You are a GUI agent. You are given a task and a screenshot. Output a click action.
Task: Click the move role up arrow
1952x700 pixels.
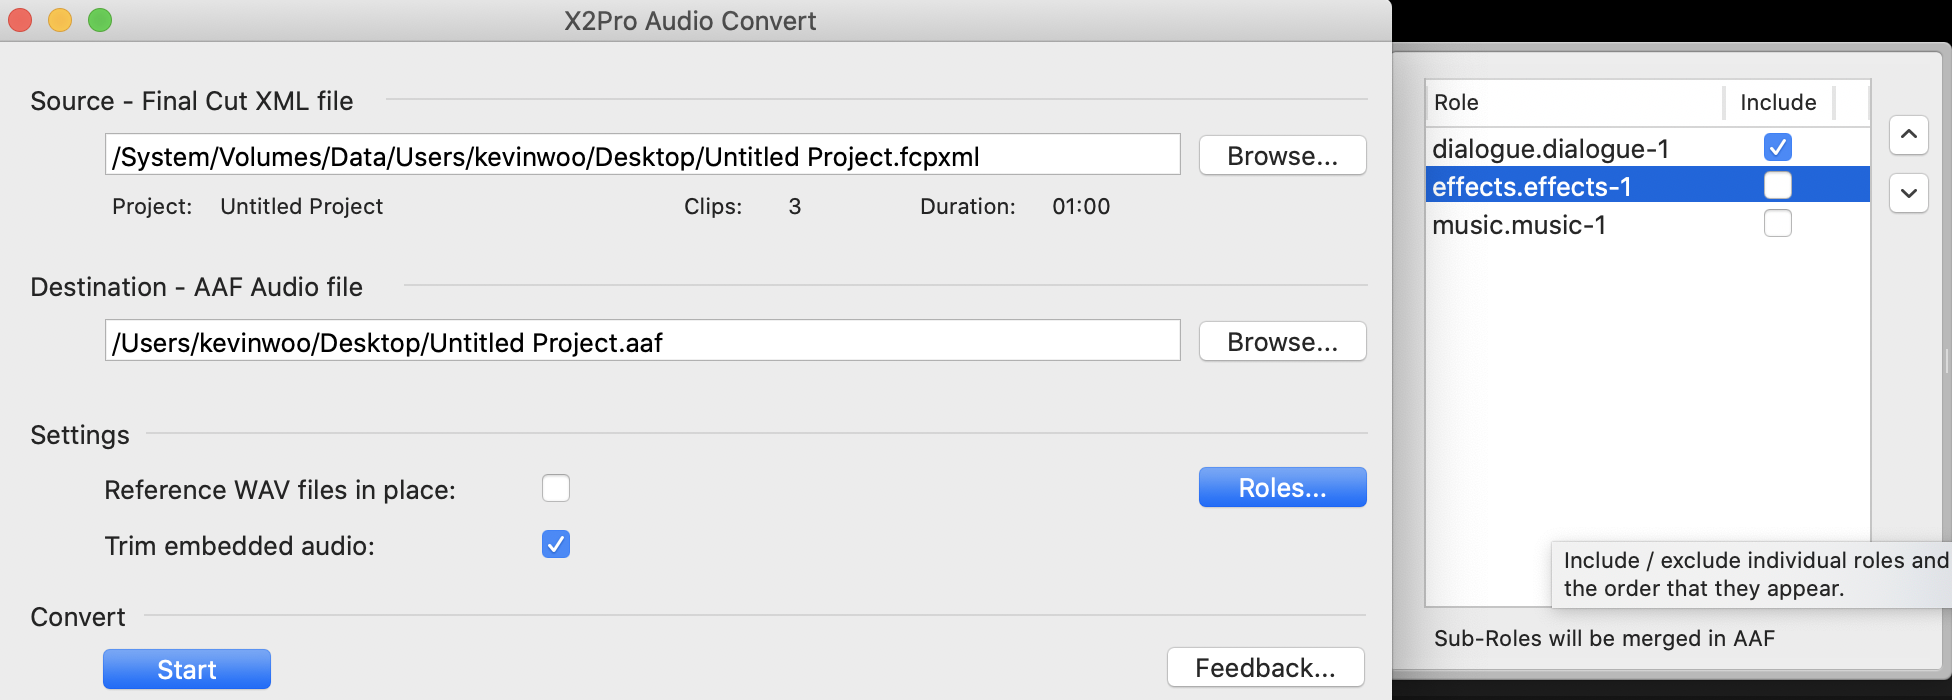pos(1908,135)
